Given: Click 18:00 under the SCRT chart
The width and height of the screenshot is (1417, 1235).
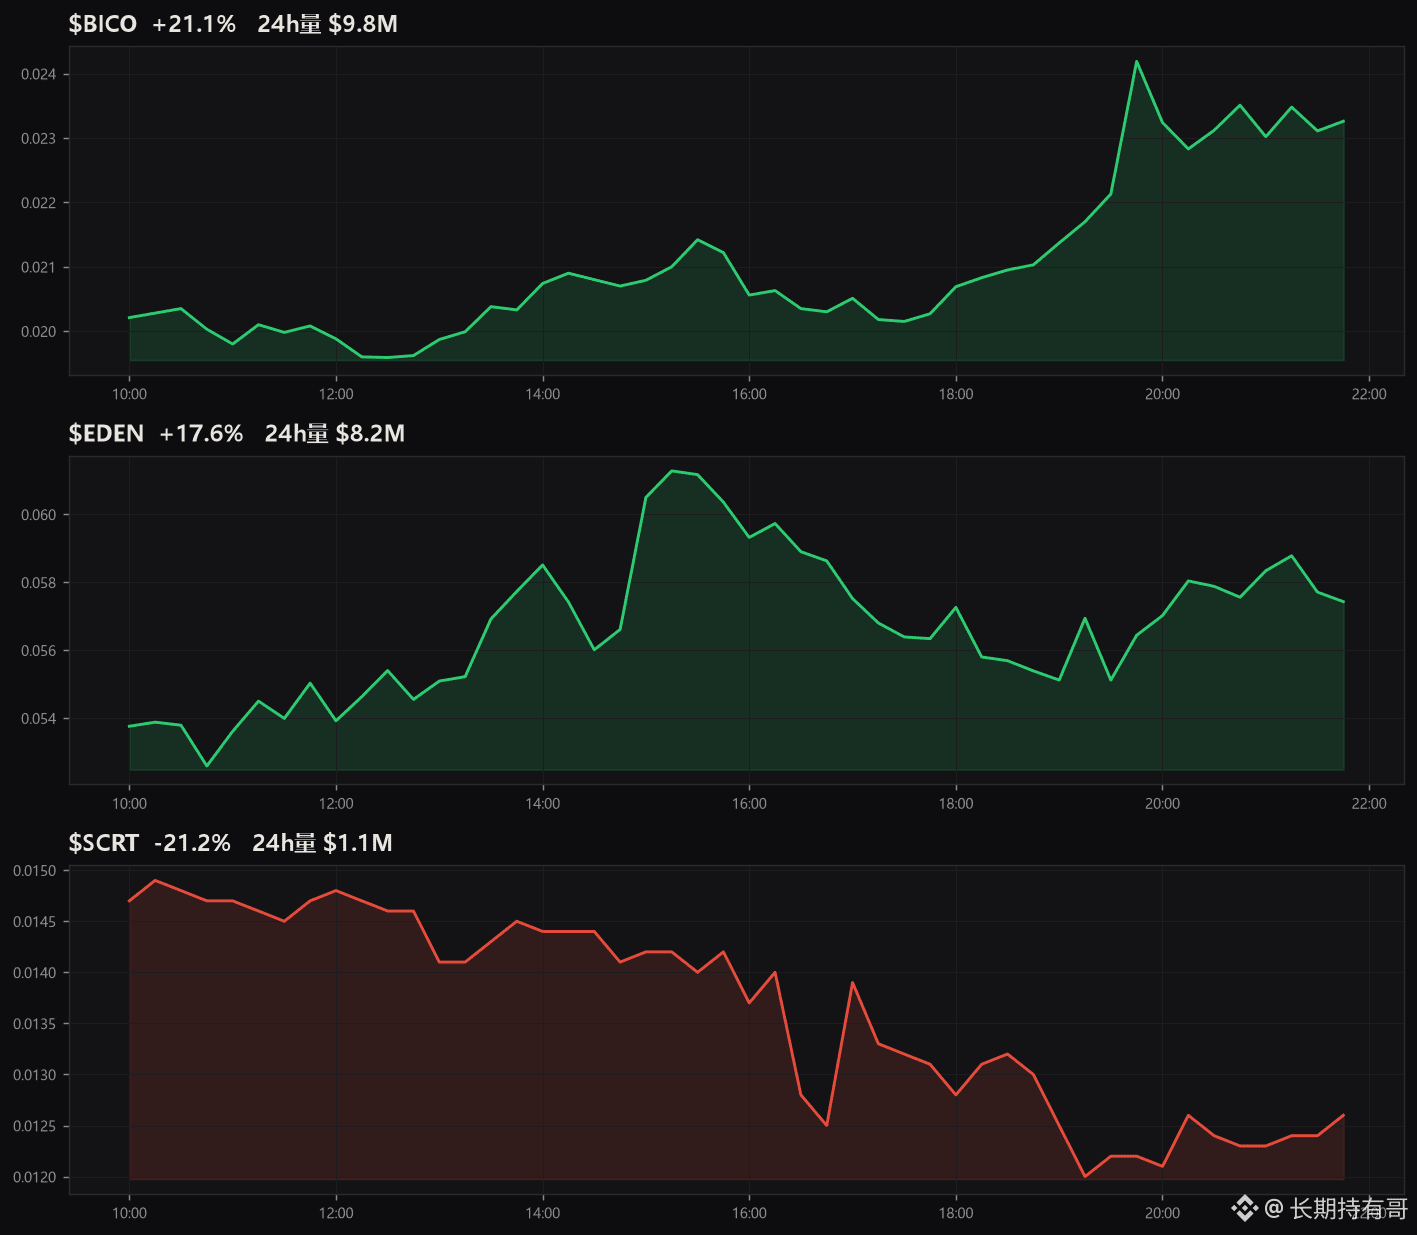Looking at the screenshot, I should 956,1213.
